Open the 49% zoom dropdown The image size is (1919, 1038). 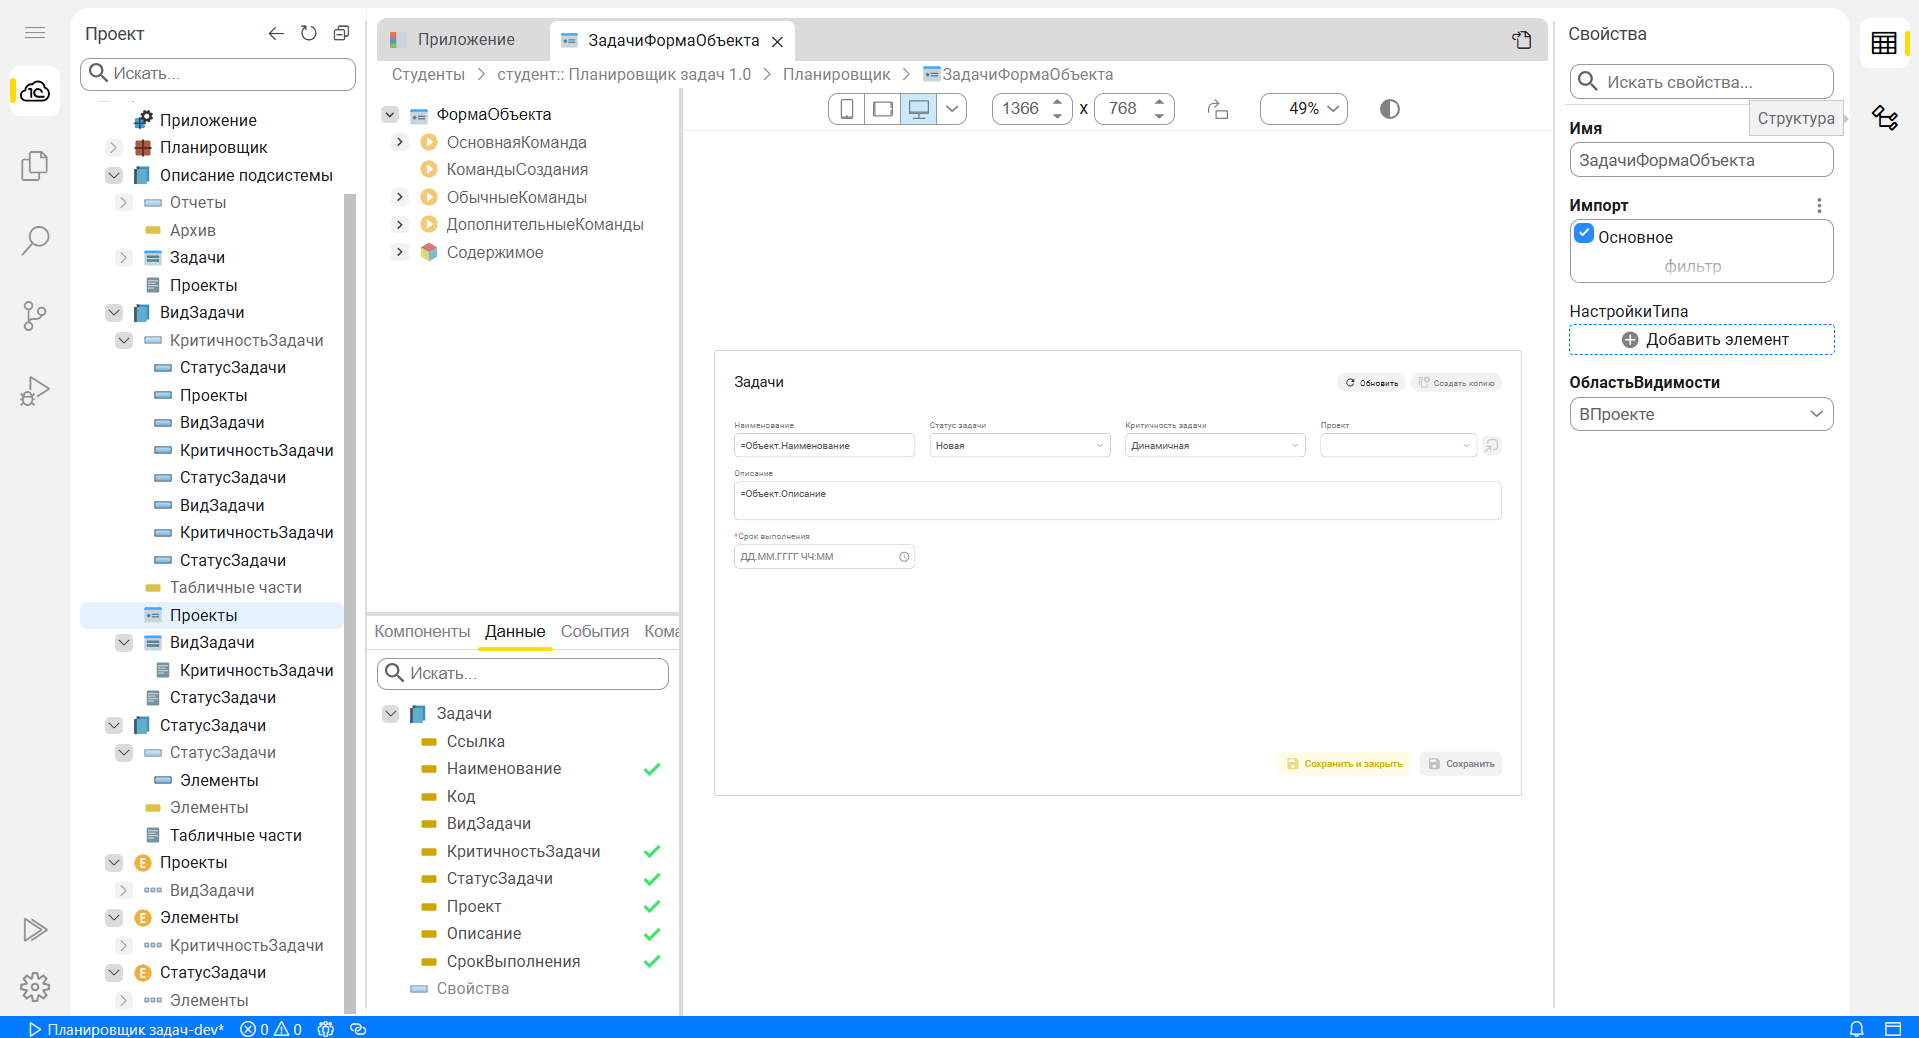1303,109
